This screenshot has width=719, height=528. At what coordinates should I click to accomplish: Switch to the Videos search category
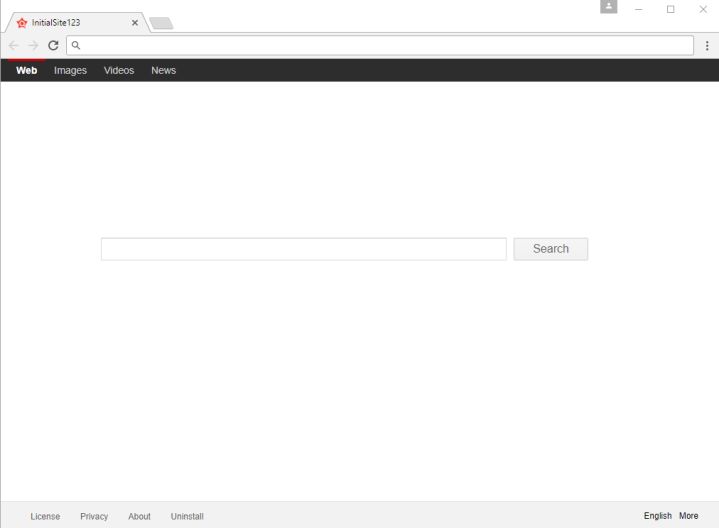coord(119,70)
